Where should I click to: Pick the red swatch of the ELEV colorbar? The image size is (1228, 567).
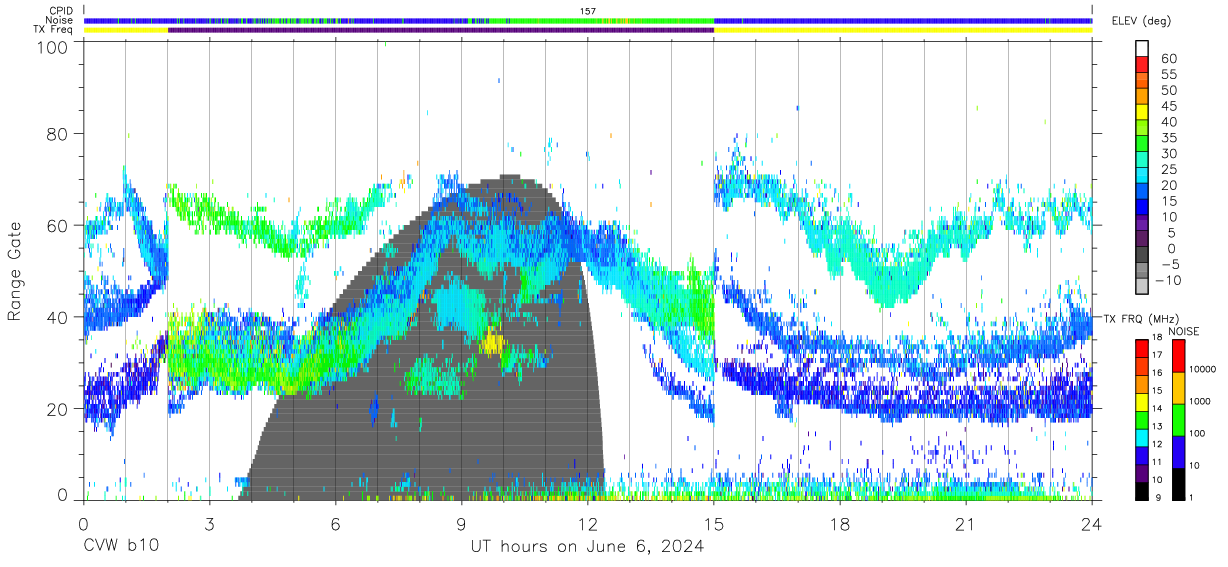(1142, 65)
